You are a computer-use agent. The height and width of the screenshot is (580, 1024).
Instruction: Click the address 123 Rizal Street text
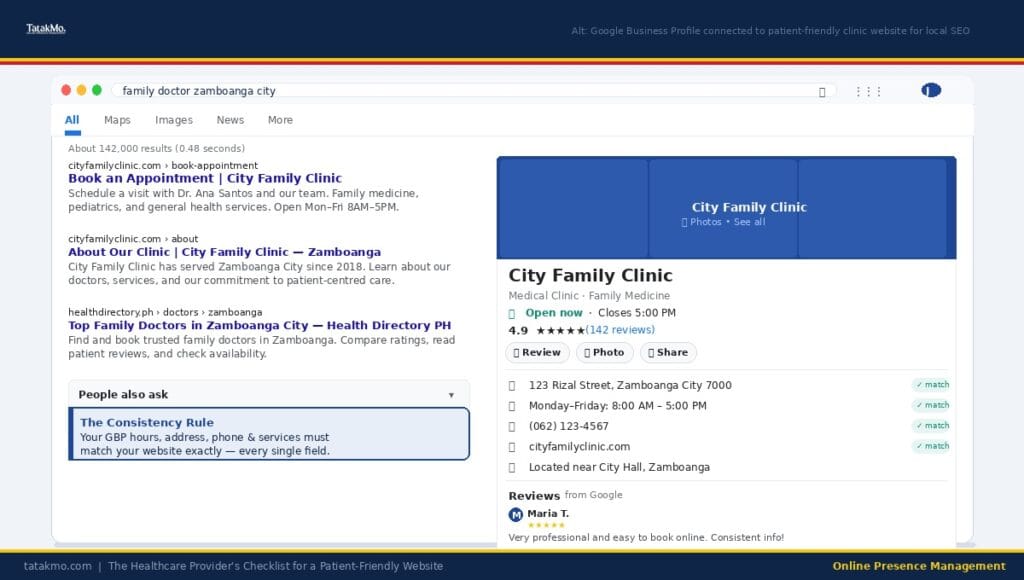[x=630, y=385]
